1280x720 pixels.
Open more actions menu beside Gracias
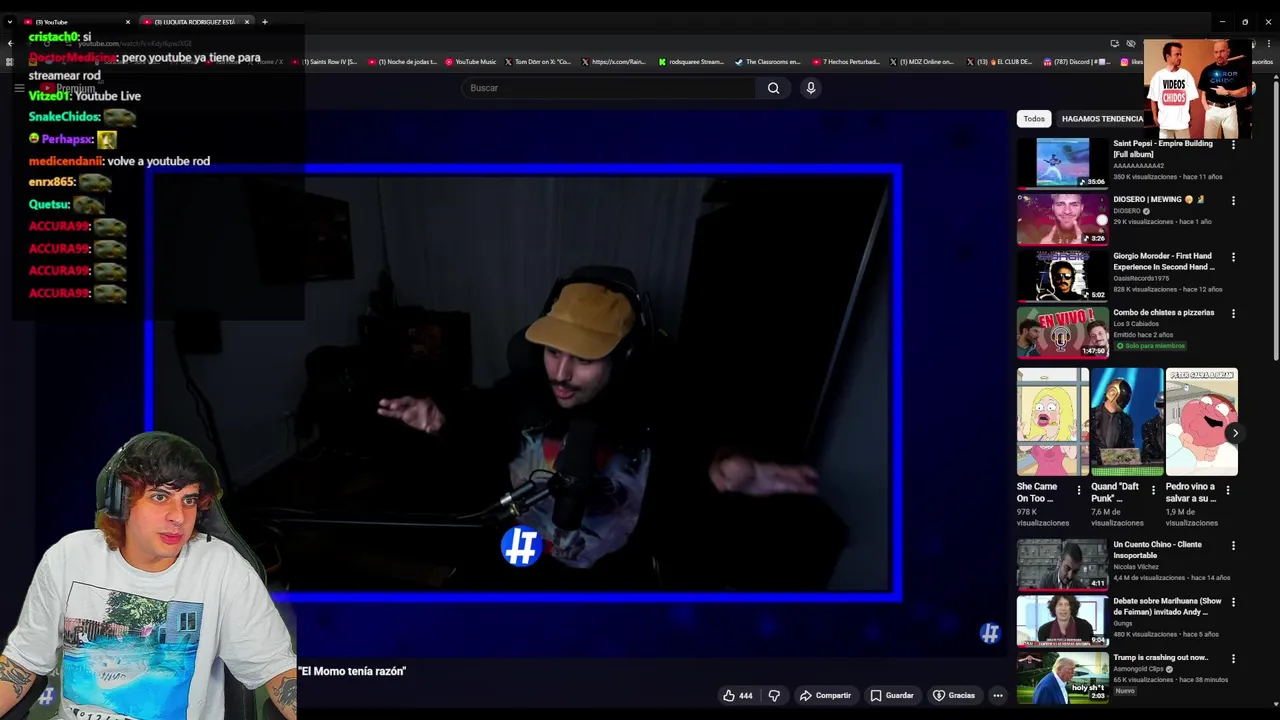(998, 695)
